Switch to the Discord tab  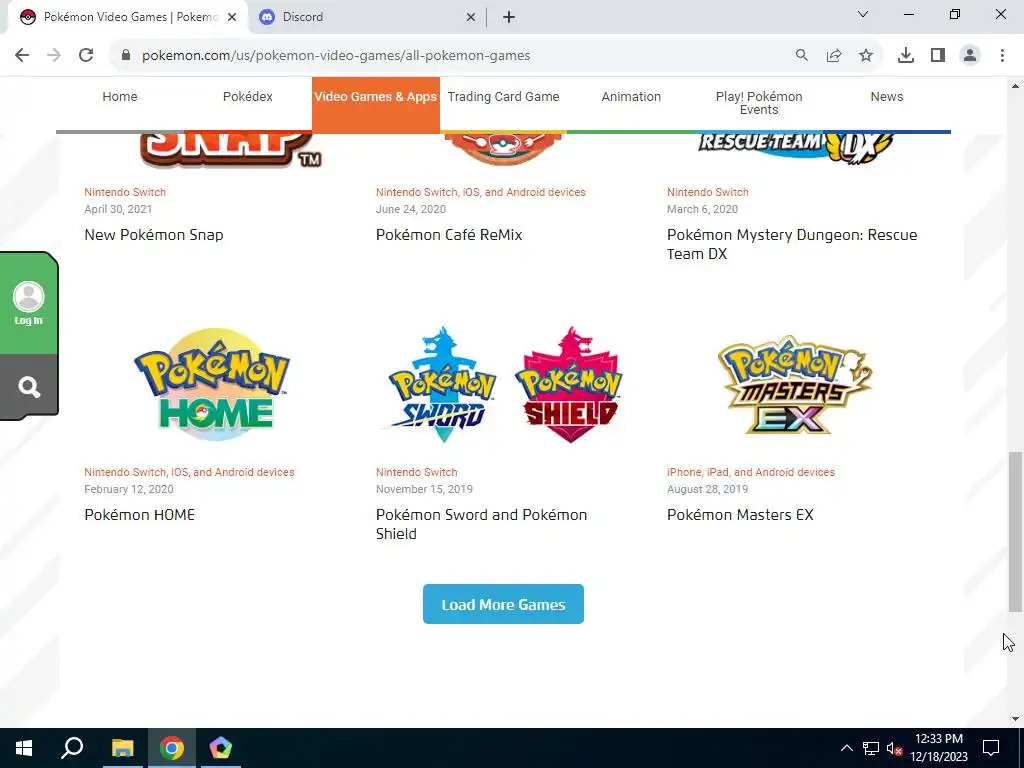[x=367, y=17]
